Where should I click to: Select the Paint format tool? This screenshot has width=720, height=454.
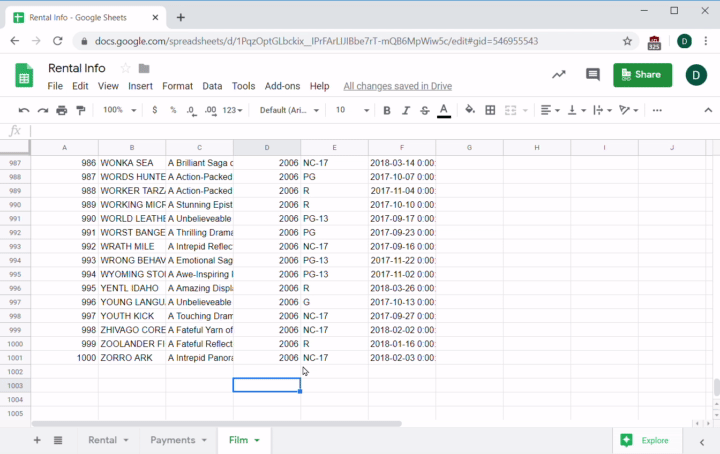[x=80, y=110]
